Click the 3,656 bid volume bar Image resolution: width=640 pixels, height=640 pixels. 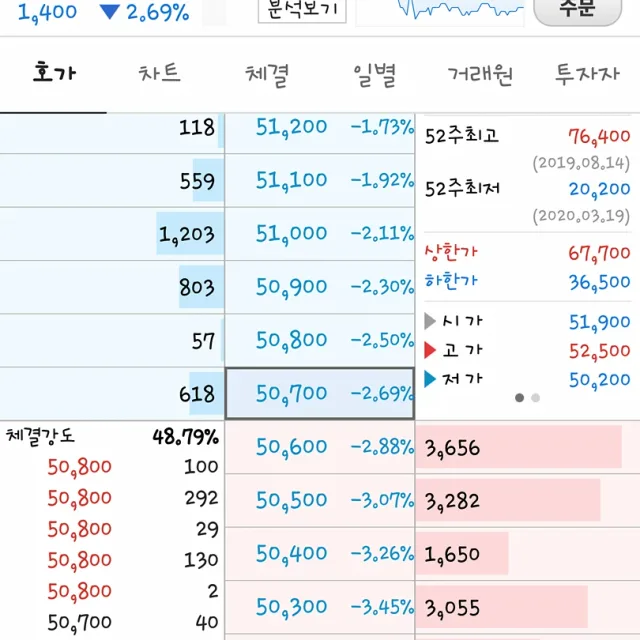[519, 447]
